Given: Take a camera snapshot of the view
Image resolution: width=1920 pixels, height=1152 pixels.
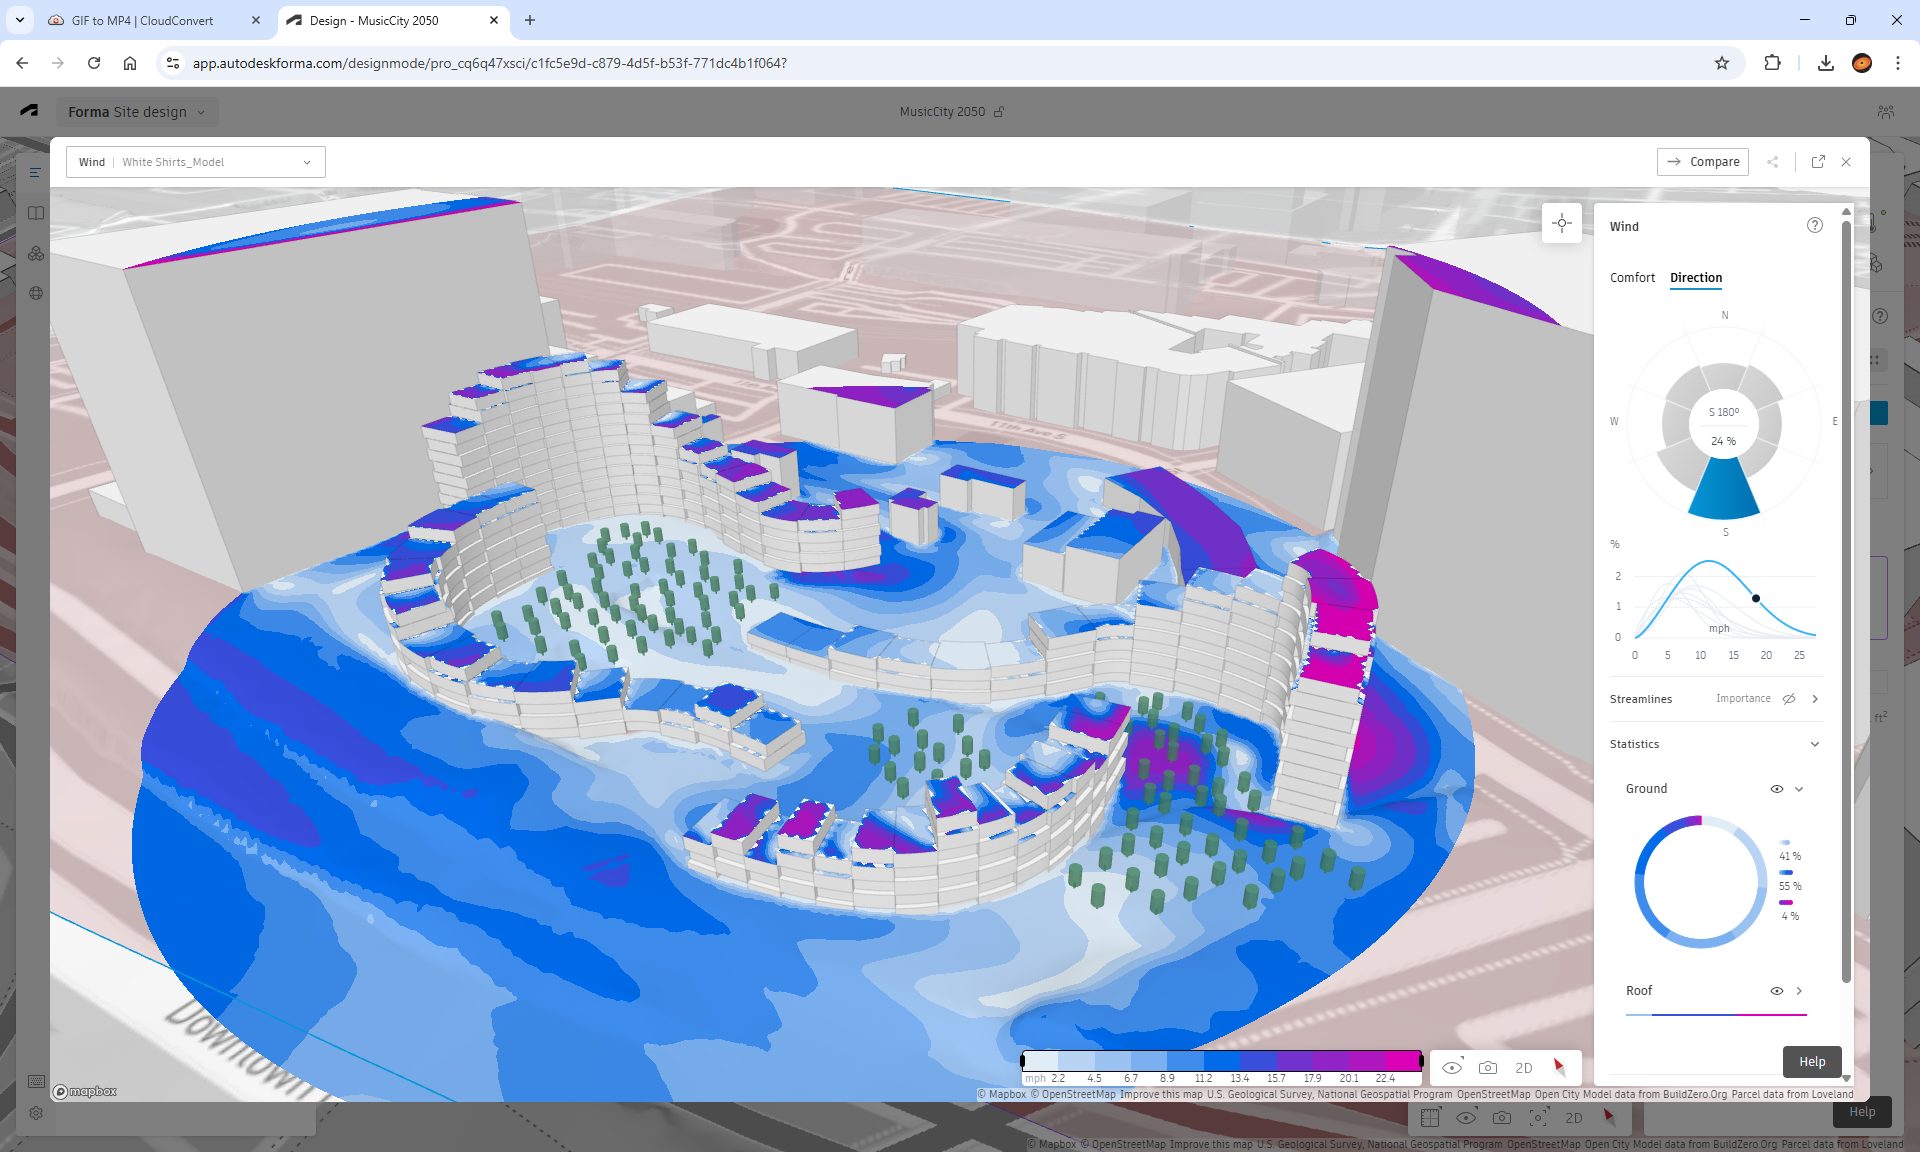Looking at the screenshot, I should (1488, 1067).
